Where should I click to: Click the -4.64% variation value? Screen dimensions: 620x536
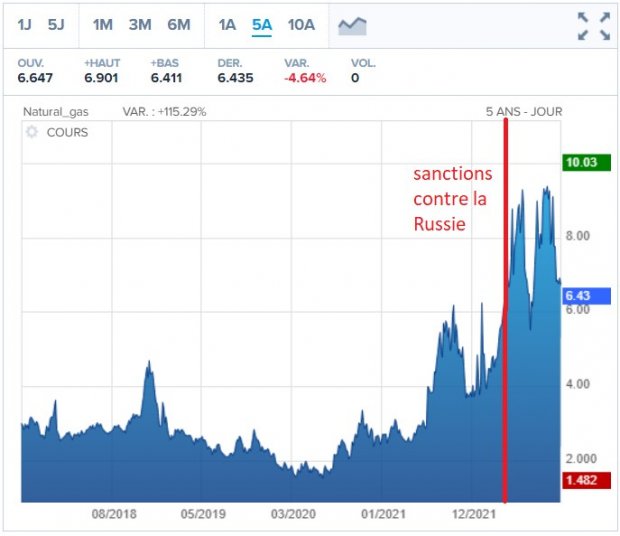(305, 78)
